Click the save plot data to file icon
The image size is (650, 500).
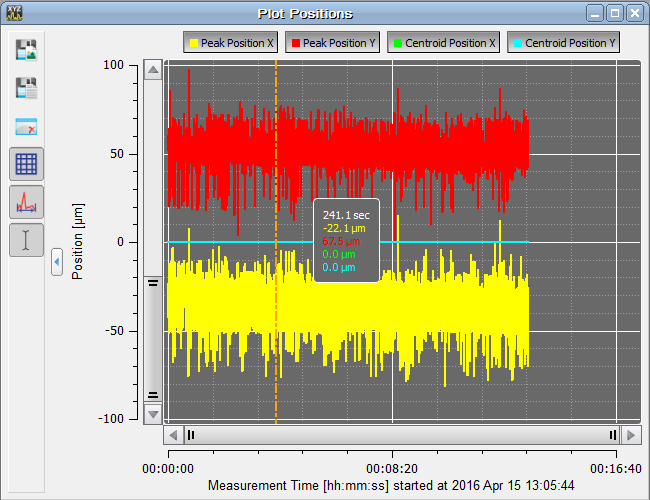click(26, 88)
